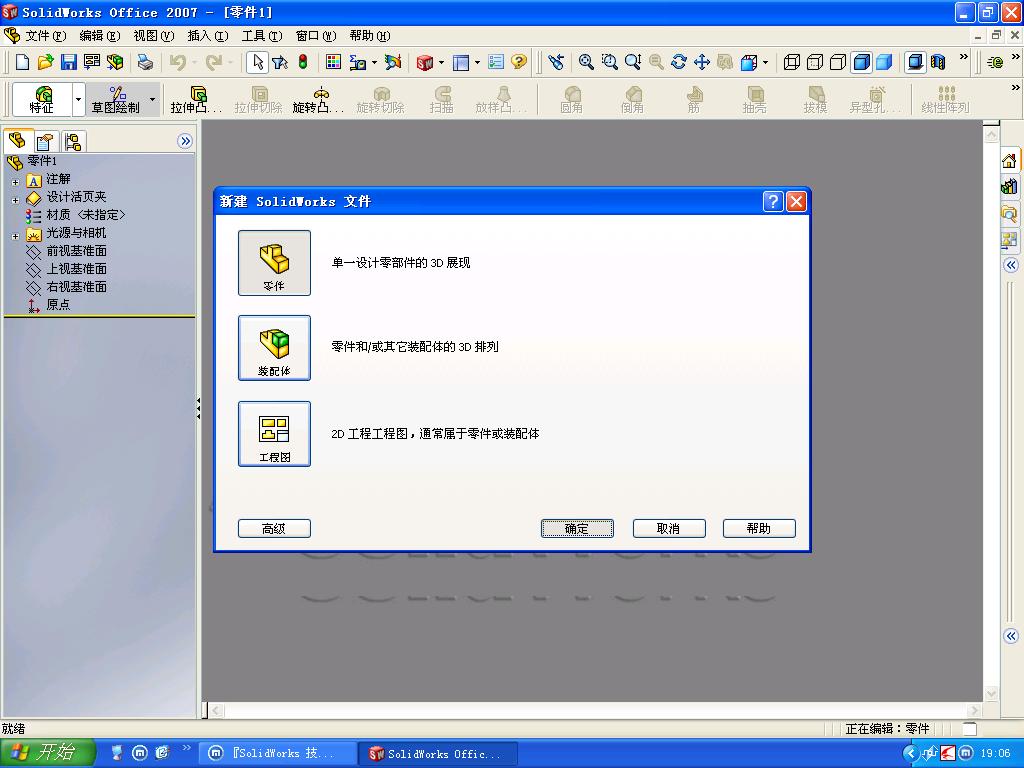Toggle Shaded With Edges display mode

[861, 62]
